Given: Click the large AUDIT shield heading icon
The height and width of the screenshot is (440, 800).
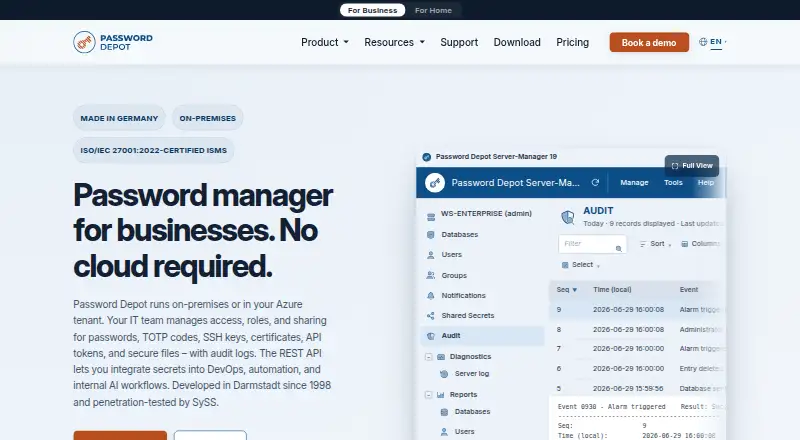Looking at the screenshot, I should [x=568, y=217].
